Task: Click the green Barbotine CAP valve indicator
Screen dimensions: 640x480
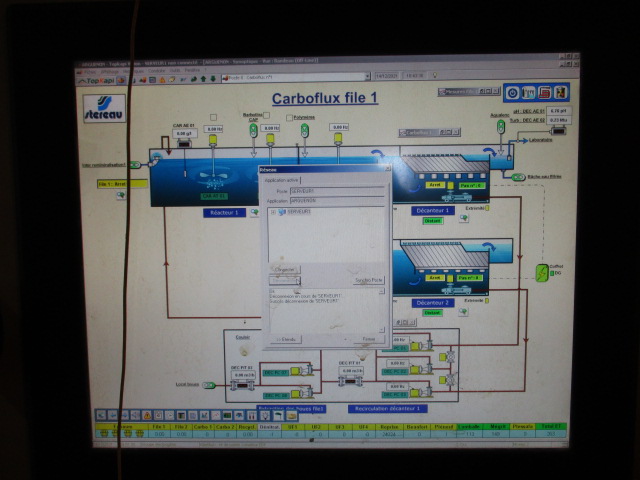Action: point(255,130)
